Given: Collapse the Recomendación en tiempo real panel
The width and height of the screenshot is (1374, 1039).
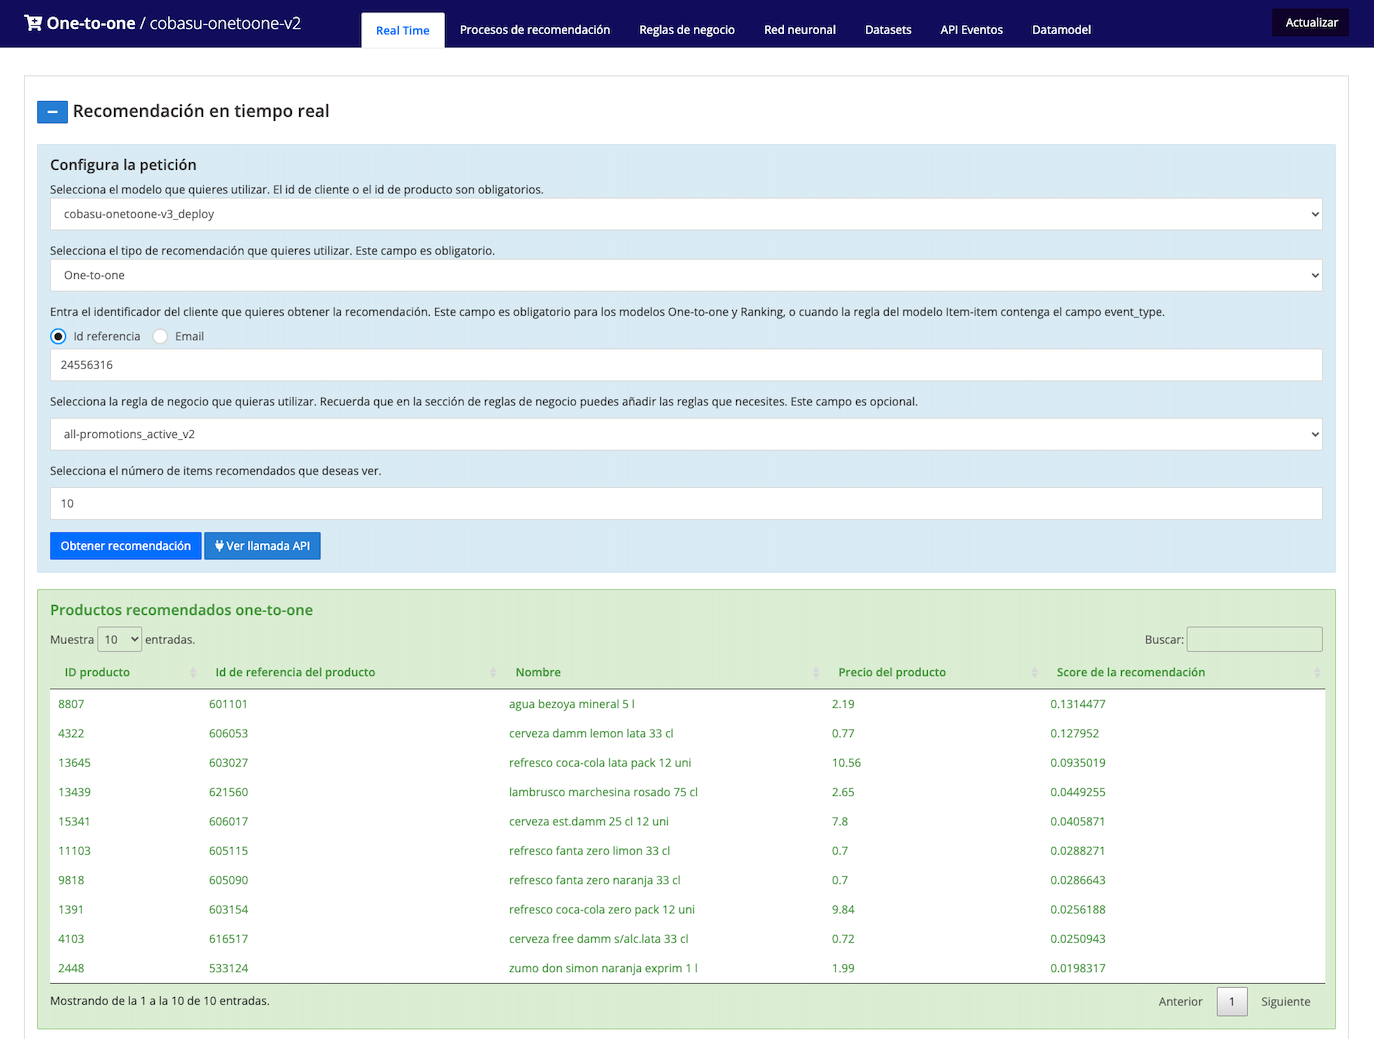Looking at the screenshot, I should point(52,112).
